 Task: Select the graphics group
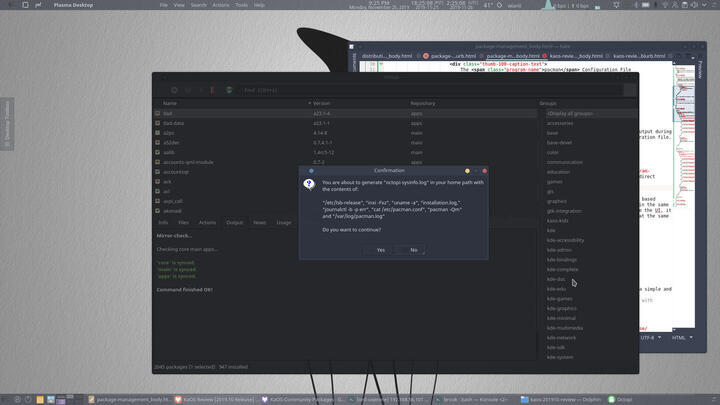[557, 201]
